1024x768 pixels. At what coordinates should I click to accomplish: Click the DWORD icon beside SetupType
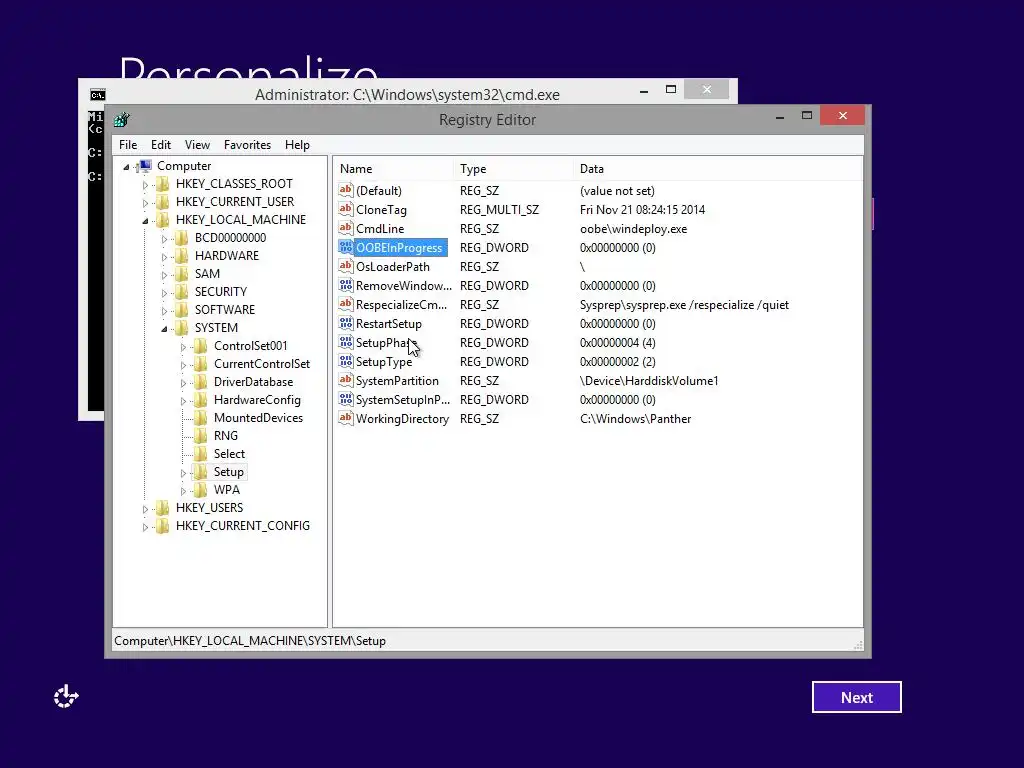(x=345, y=360)
